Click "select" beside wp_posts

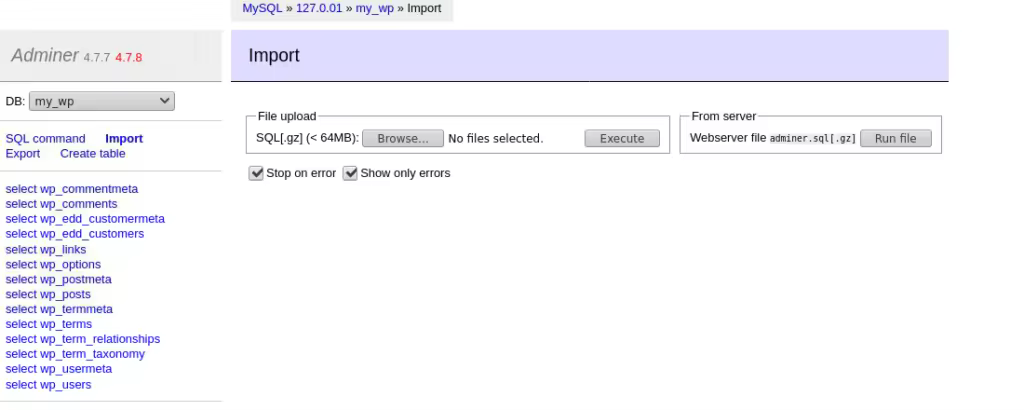coord(21,294)
